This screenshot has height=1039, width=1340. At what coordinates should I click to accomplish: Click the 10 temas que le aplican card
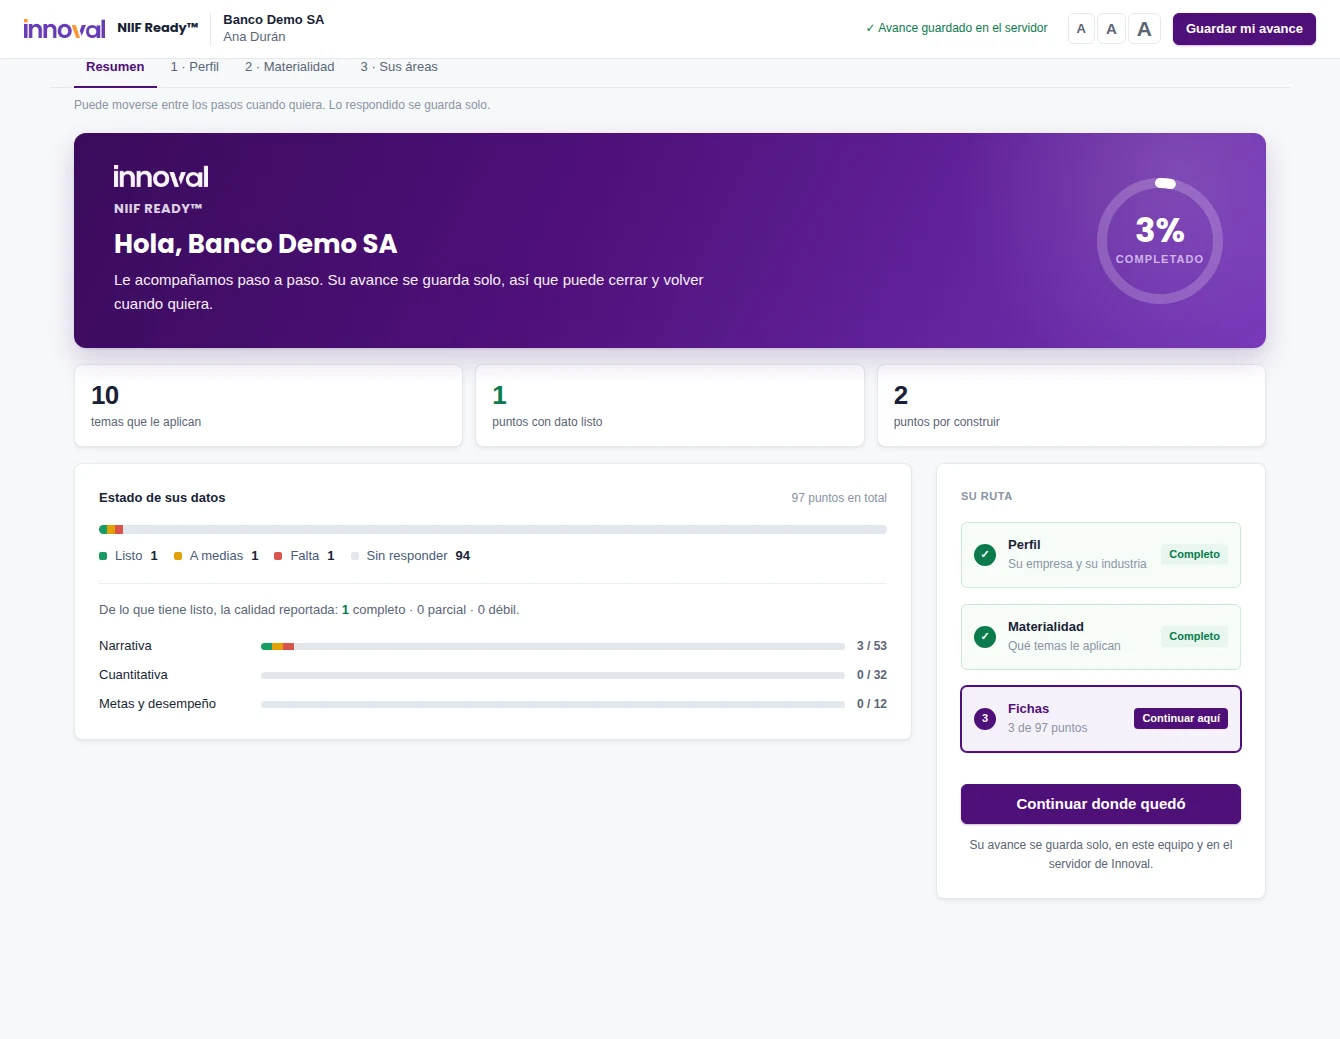pos(268,405)
